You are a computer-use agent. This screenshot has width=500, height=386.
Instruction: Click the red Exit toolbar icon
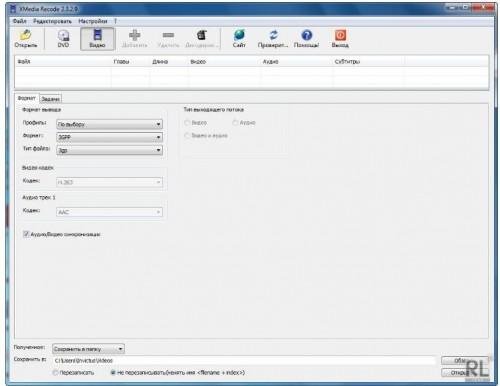point(340,39)
